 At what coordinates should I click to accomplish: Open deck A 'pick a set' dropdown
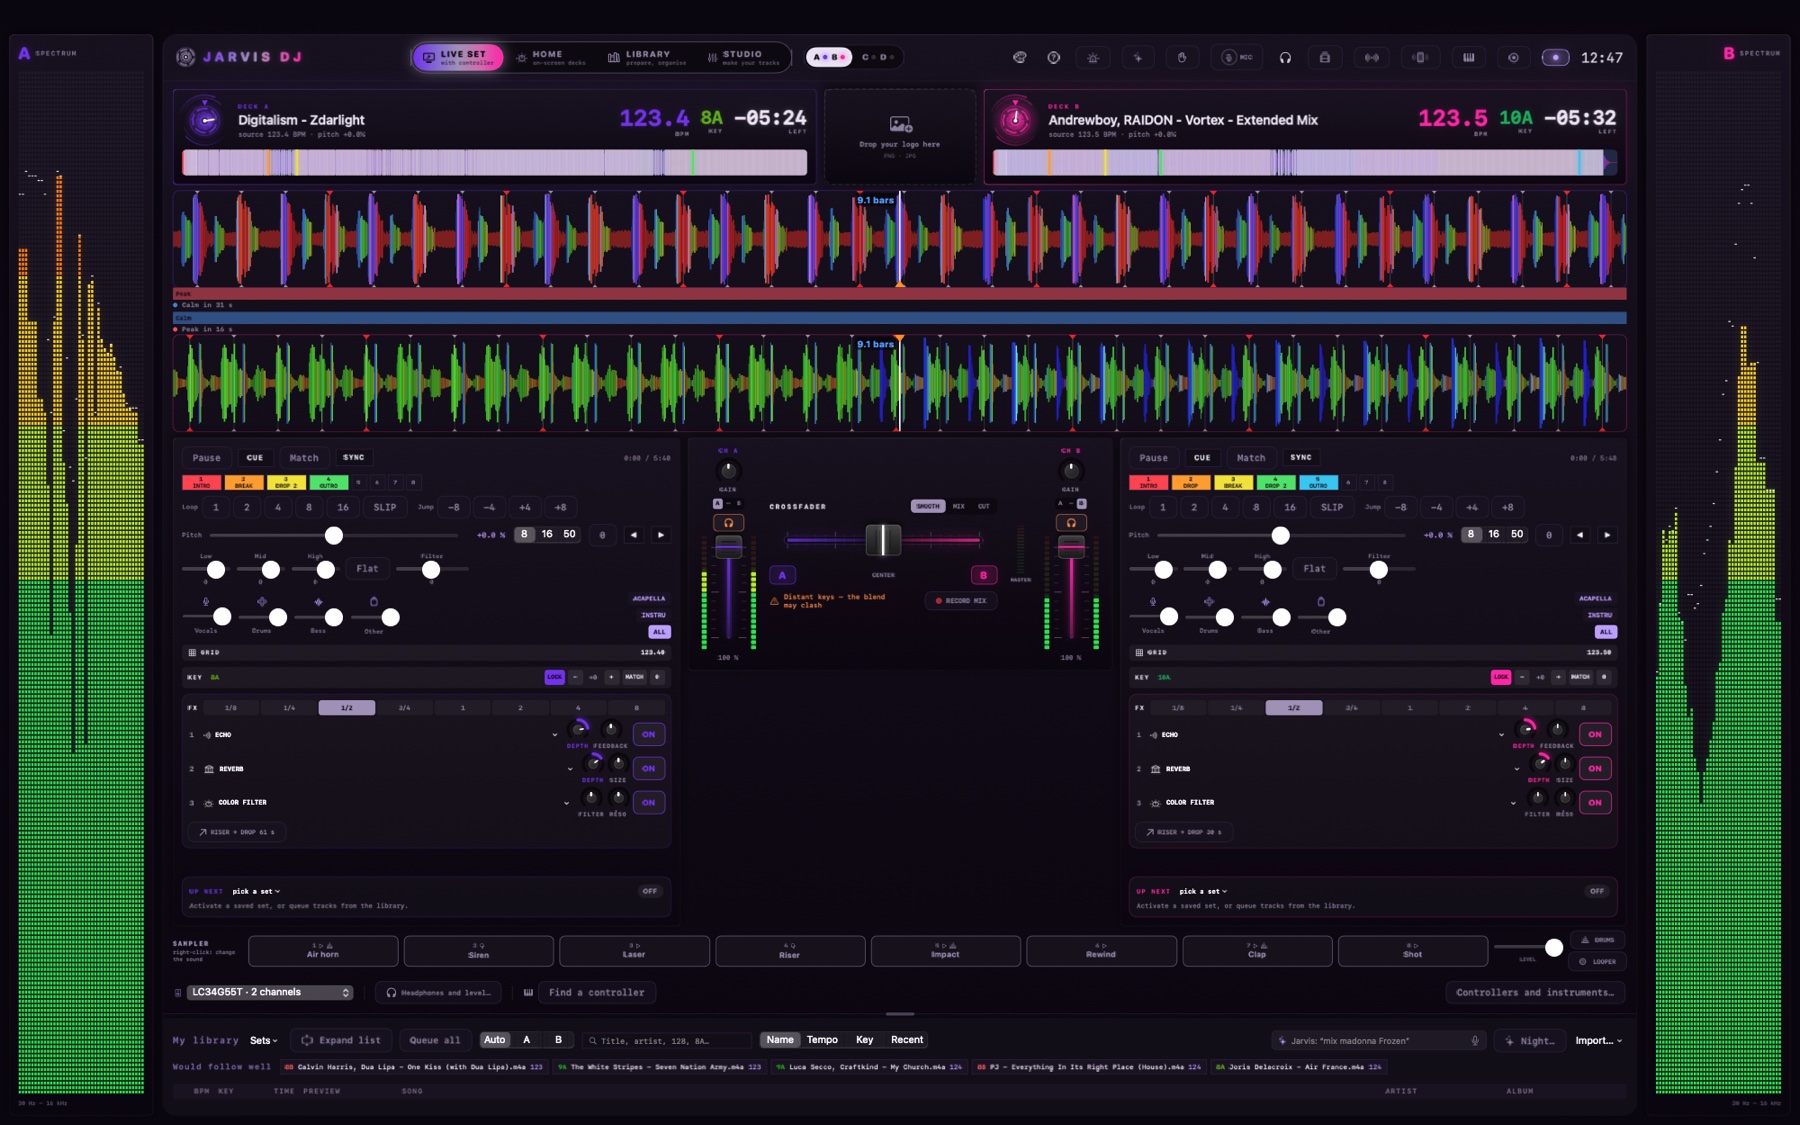coord(256,891)
